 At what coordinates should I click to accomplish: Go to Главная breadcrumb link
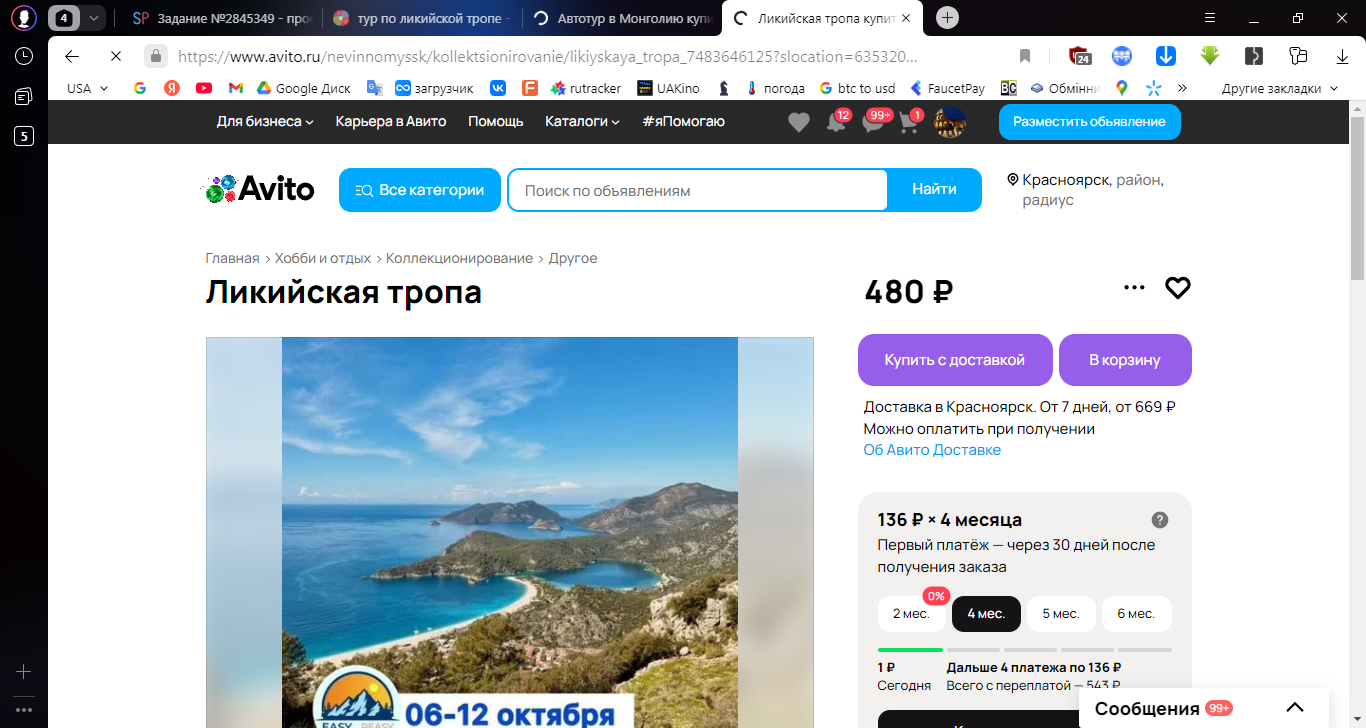tap(232, 258)
